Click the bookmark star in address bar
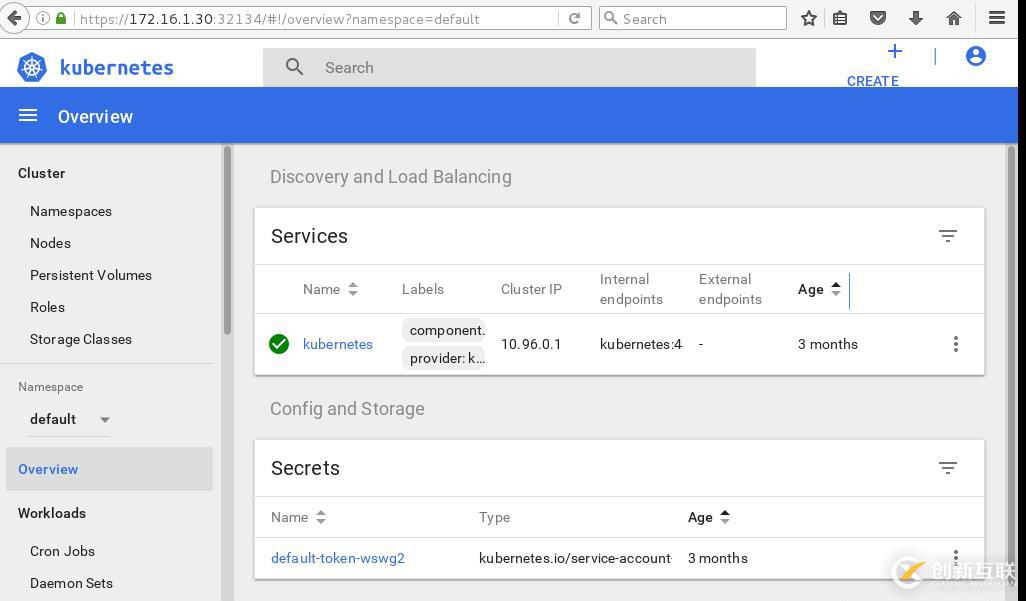 click(x=809, y=18)
